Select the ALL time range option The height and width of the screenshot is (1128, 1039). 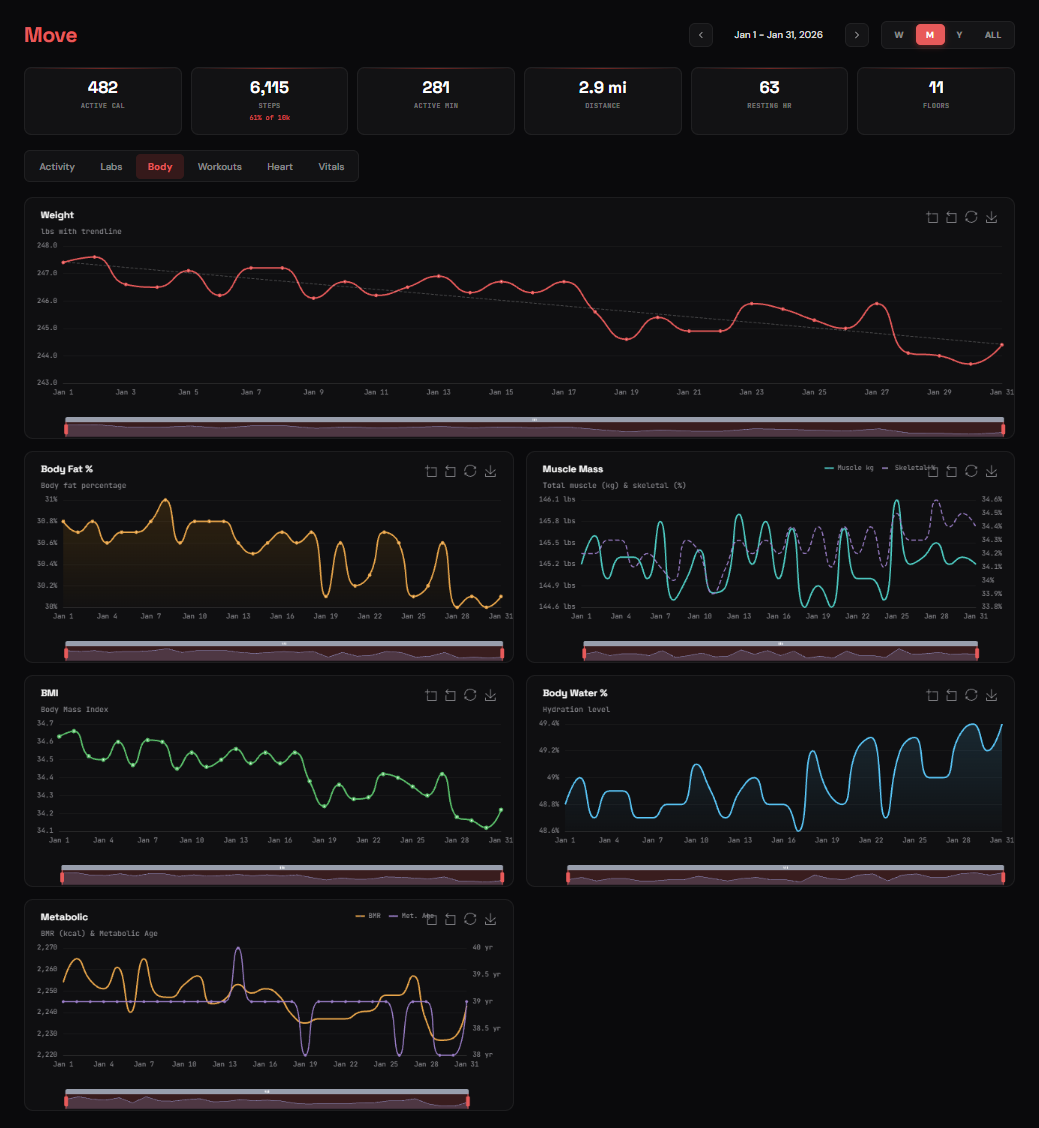tap(992, 35)
